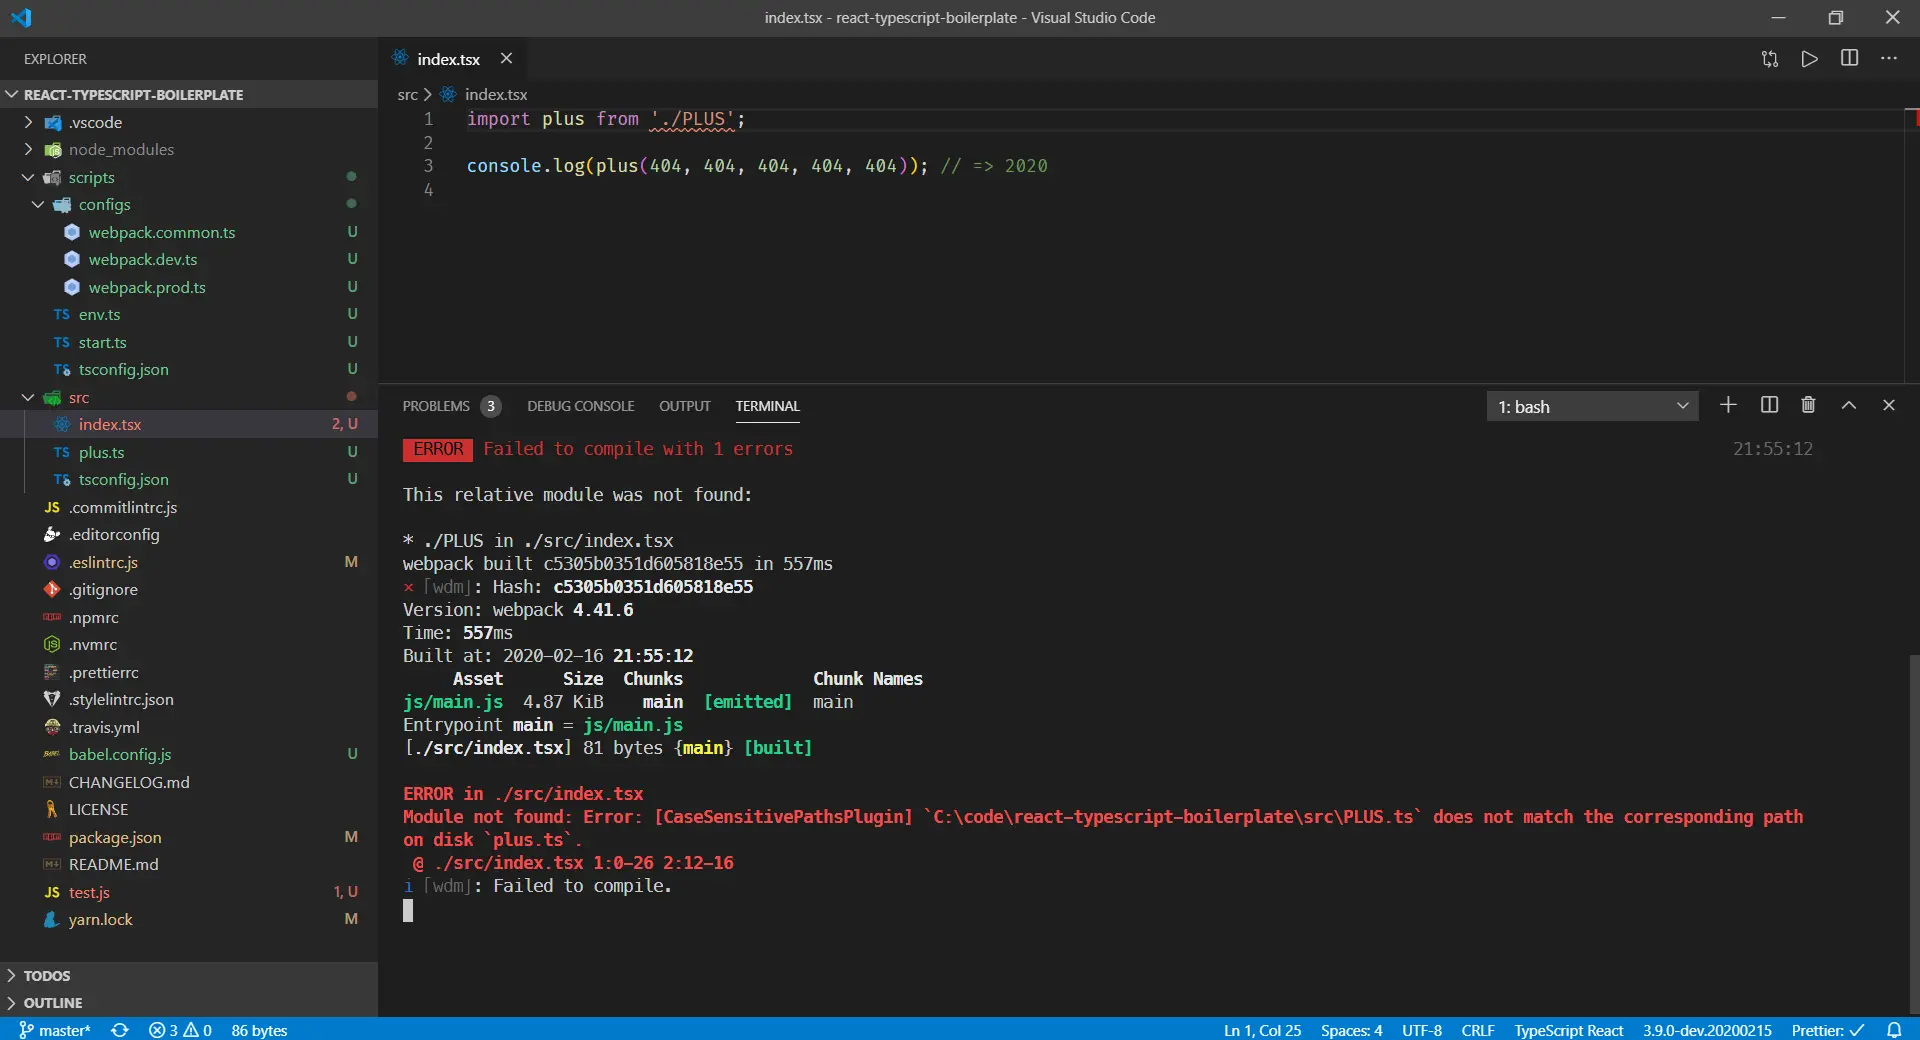The width and height of the screenshot is (1920, 1040).
Task: Select index.tsx in the explorer tree
Action: (x=189, y=424)
